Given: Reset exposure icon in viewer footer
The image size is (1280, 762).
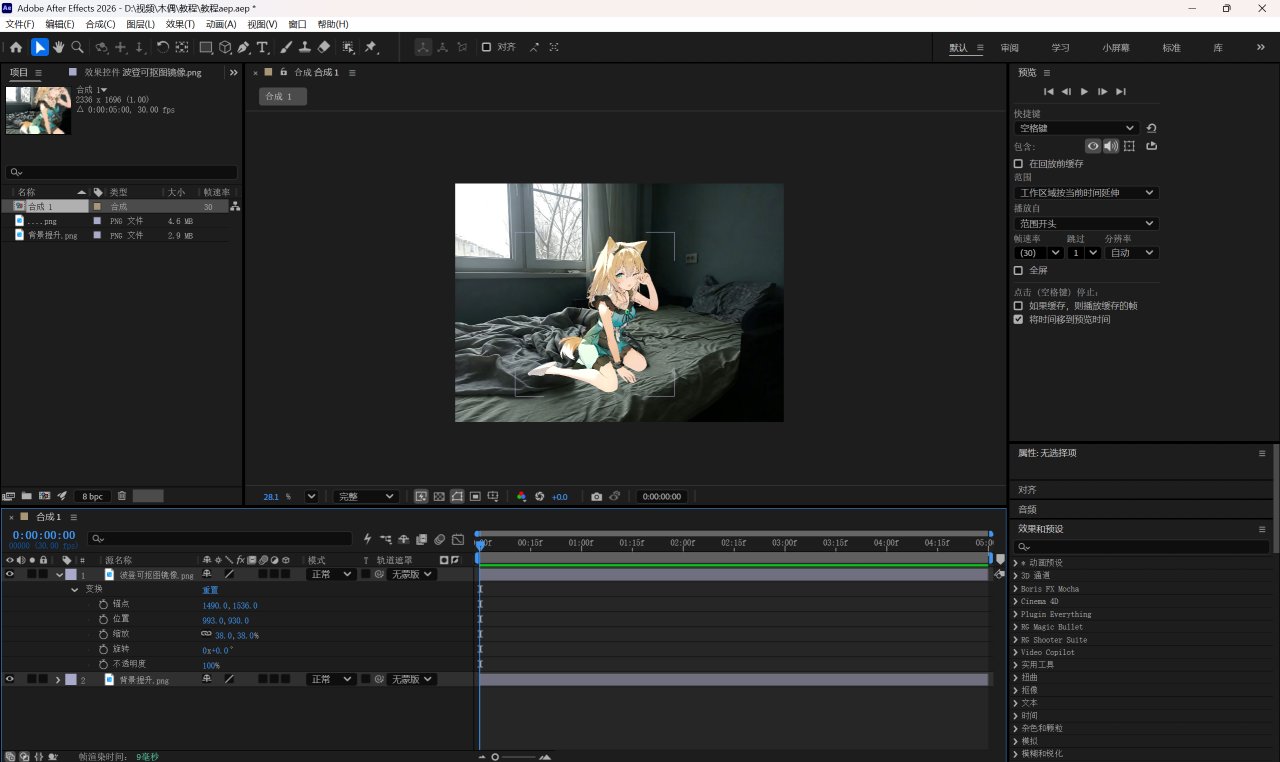Looking at the screenshot, I should [x=540, y=496].
